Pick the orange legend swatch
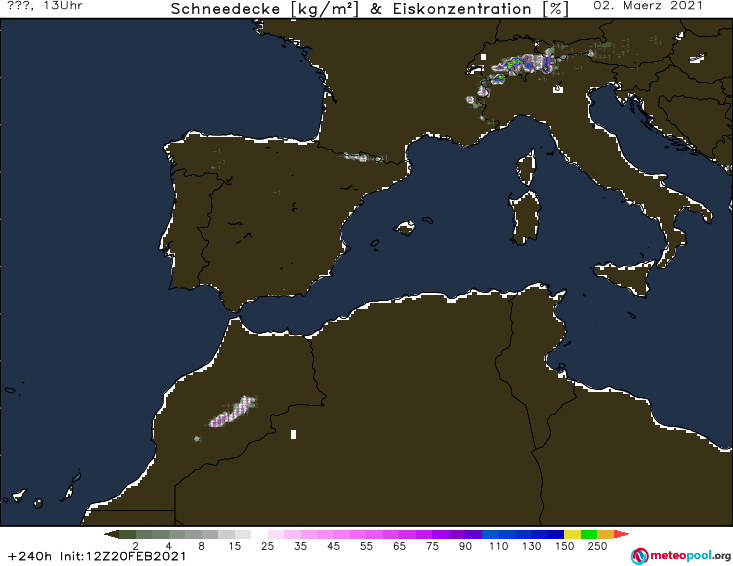The height and width of the screenshot is (566, 733). click(605, 534)
